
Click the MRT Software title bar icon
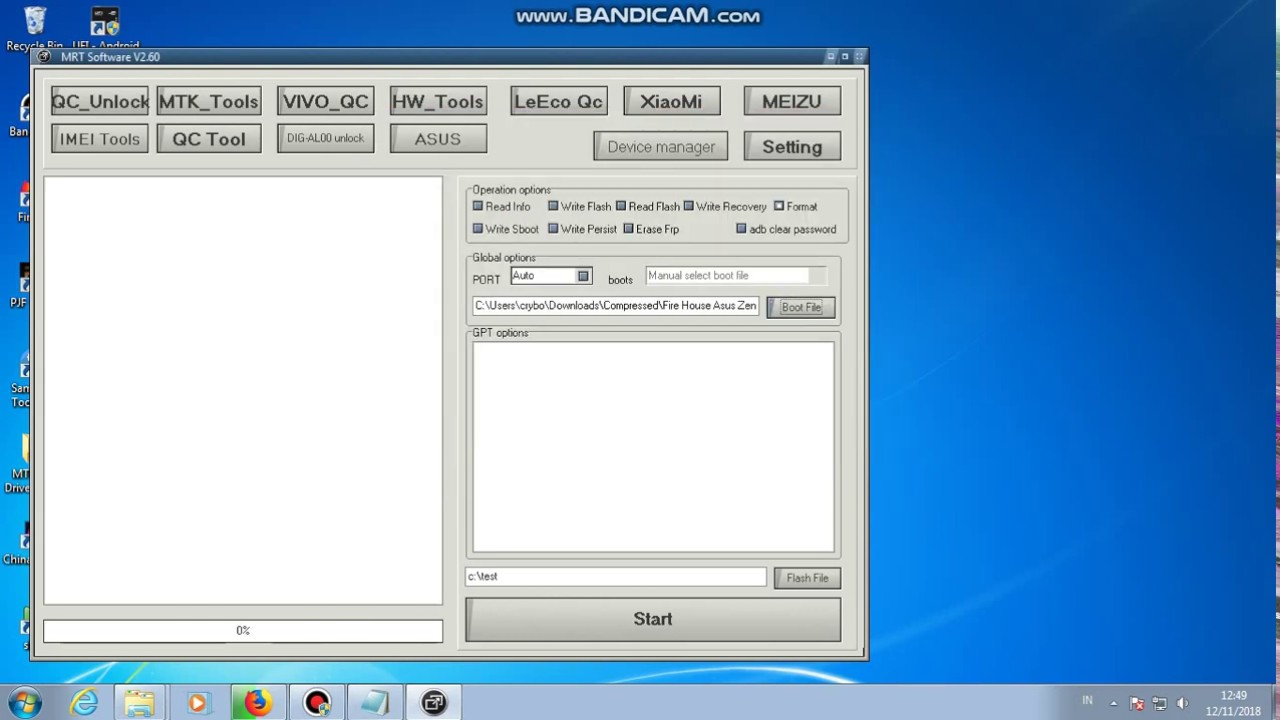click(44, 57)
